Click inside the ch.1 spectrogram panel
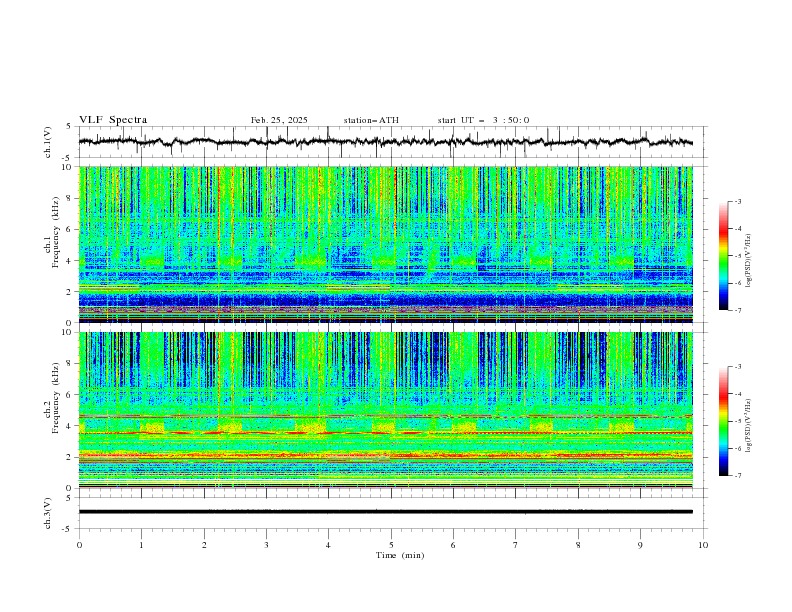The image size is (792, 612). [x=386, y=244]
